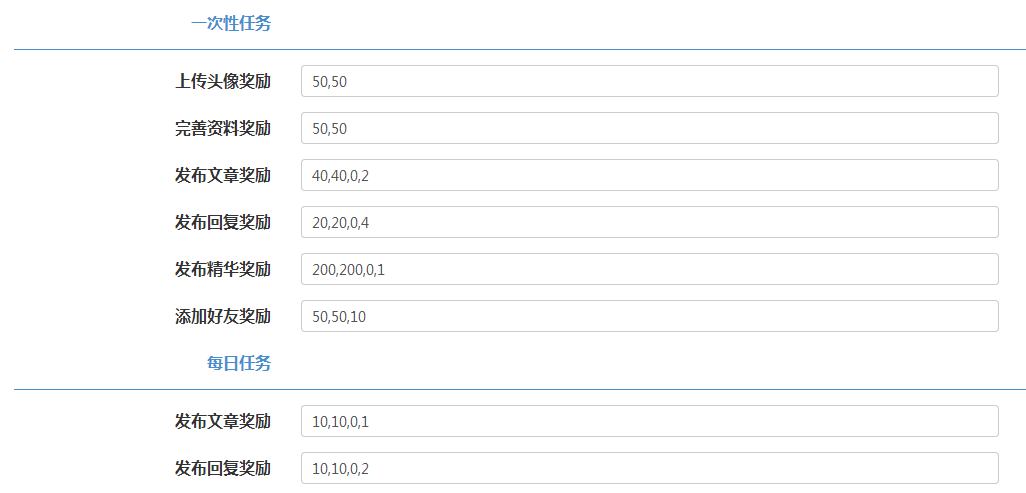Click the divider line below 一次性任务 heading

[x=519, y=49]
